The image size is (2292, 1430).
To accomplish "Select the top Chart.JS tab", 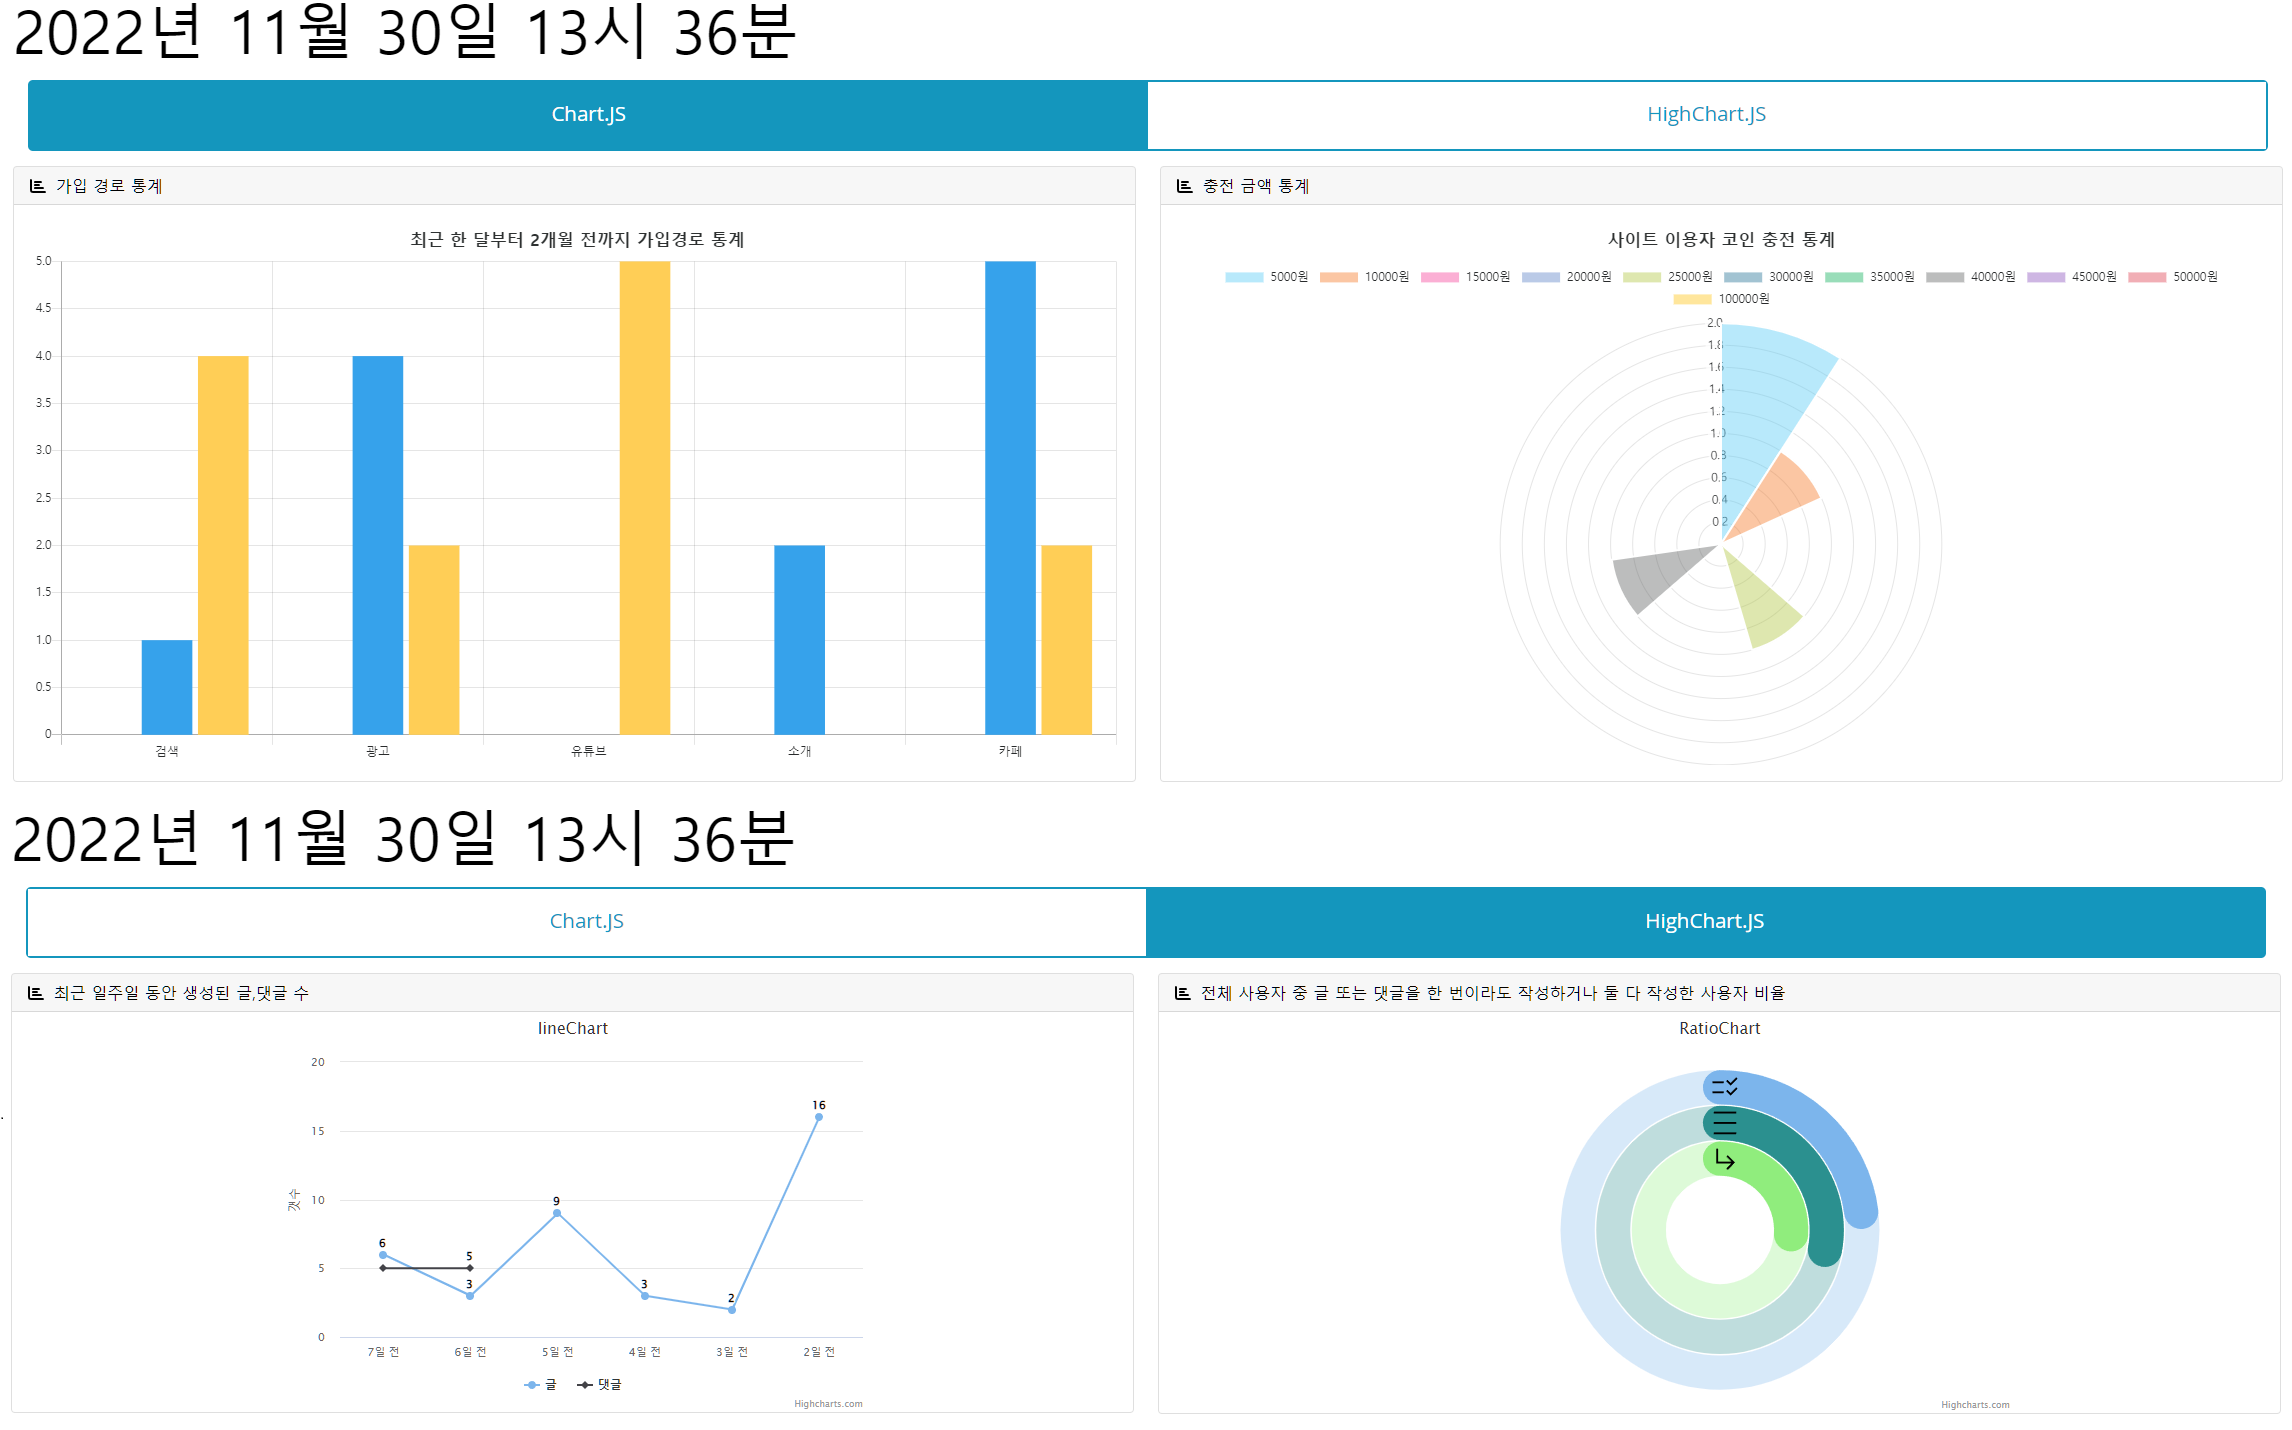I will pyautogui.click(x=588, y=115).
